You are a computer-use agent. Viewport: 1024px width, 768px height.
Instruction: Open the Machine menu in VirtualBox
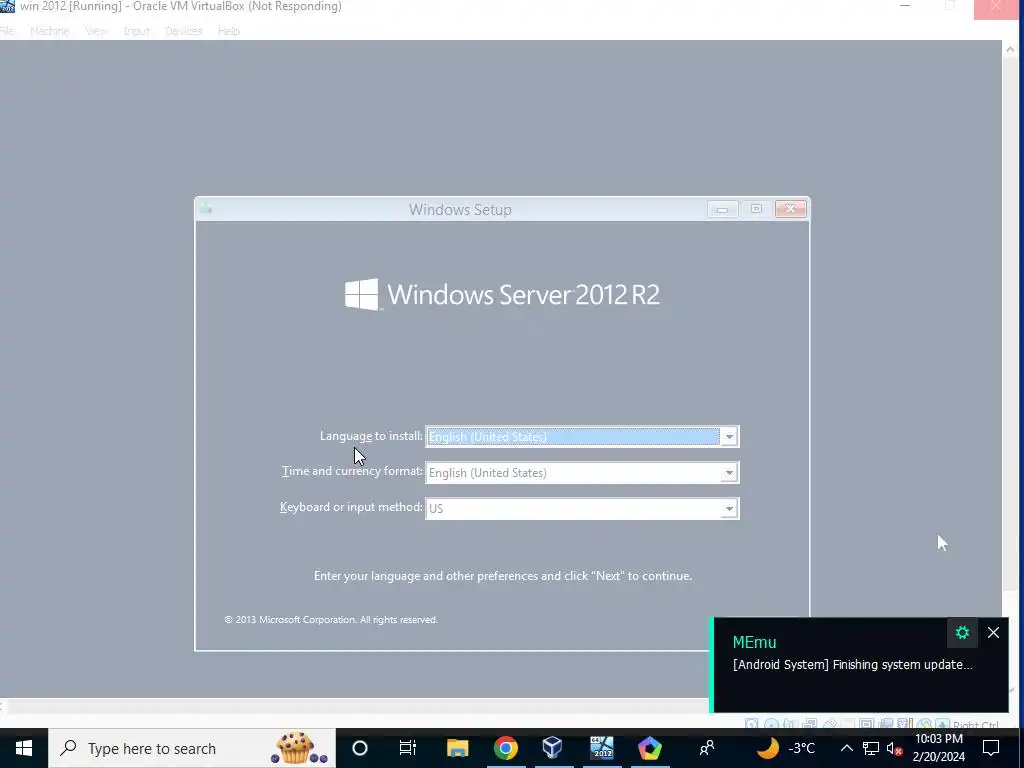[50, 31]
